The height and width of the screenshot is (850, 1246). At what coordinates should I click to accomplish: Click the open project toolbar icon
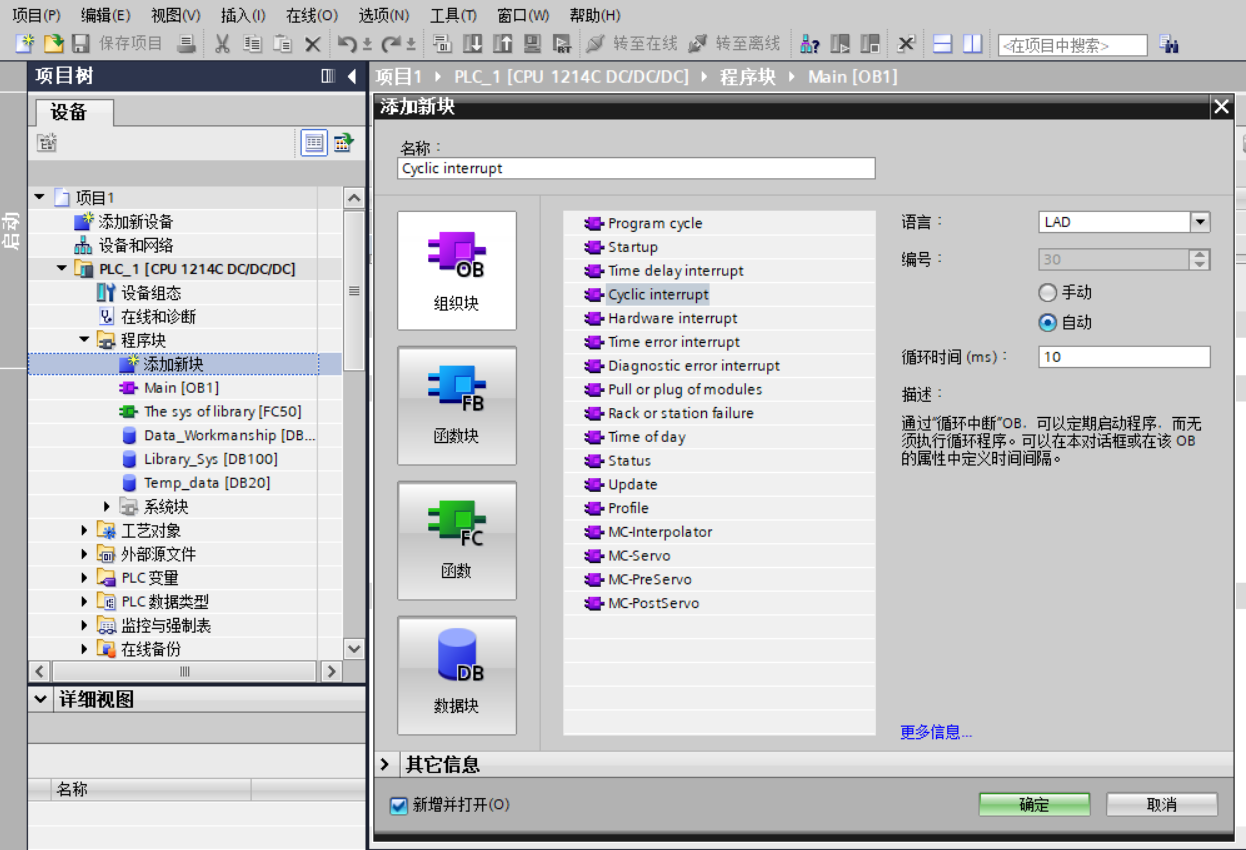pos(53,44)
